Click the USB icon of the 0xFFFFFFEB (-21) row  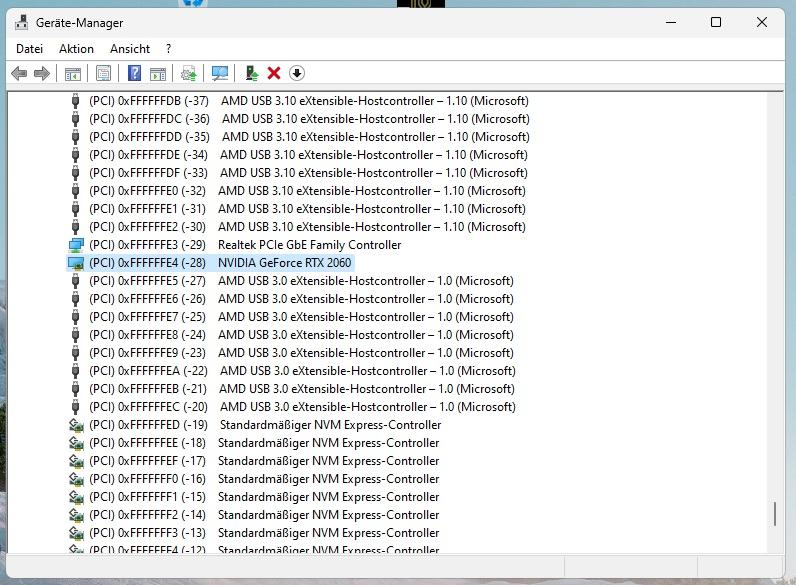click(x=76, y=389)
